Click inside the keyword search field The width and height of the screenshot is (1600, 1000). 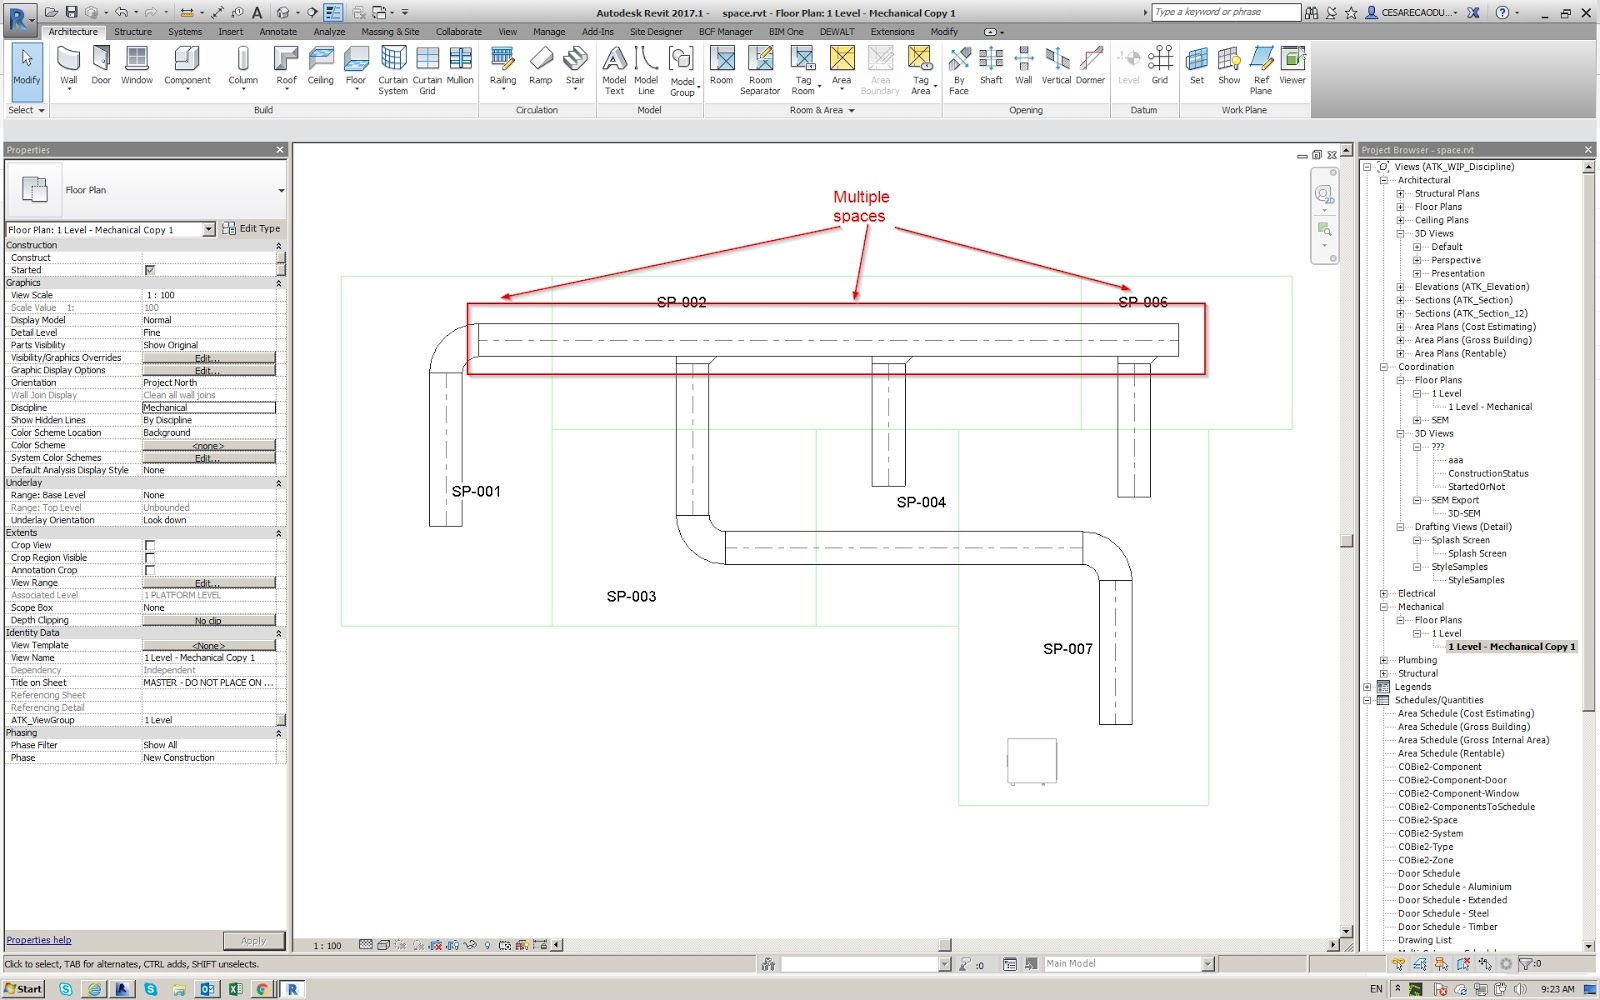[1225, 11]
